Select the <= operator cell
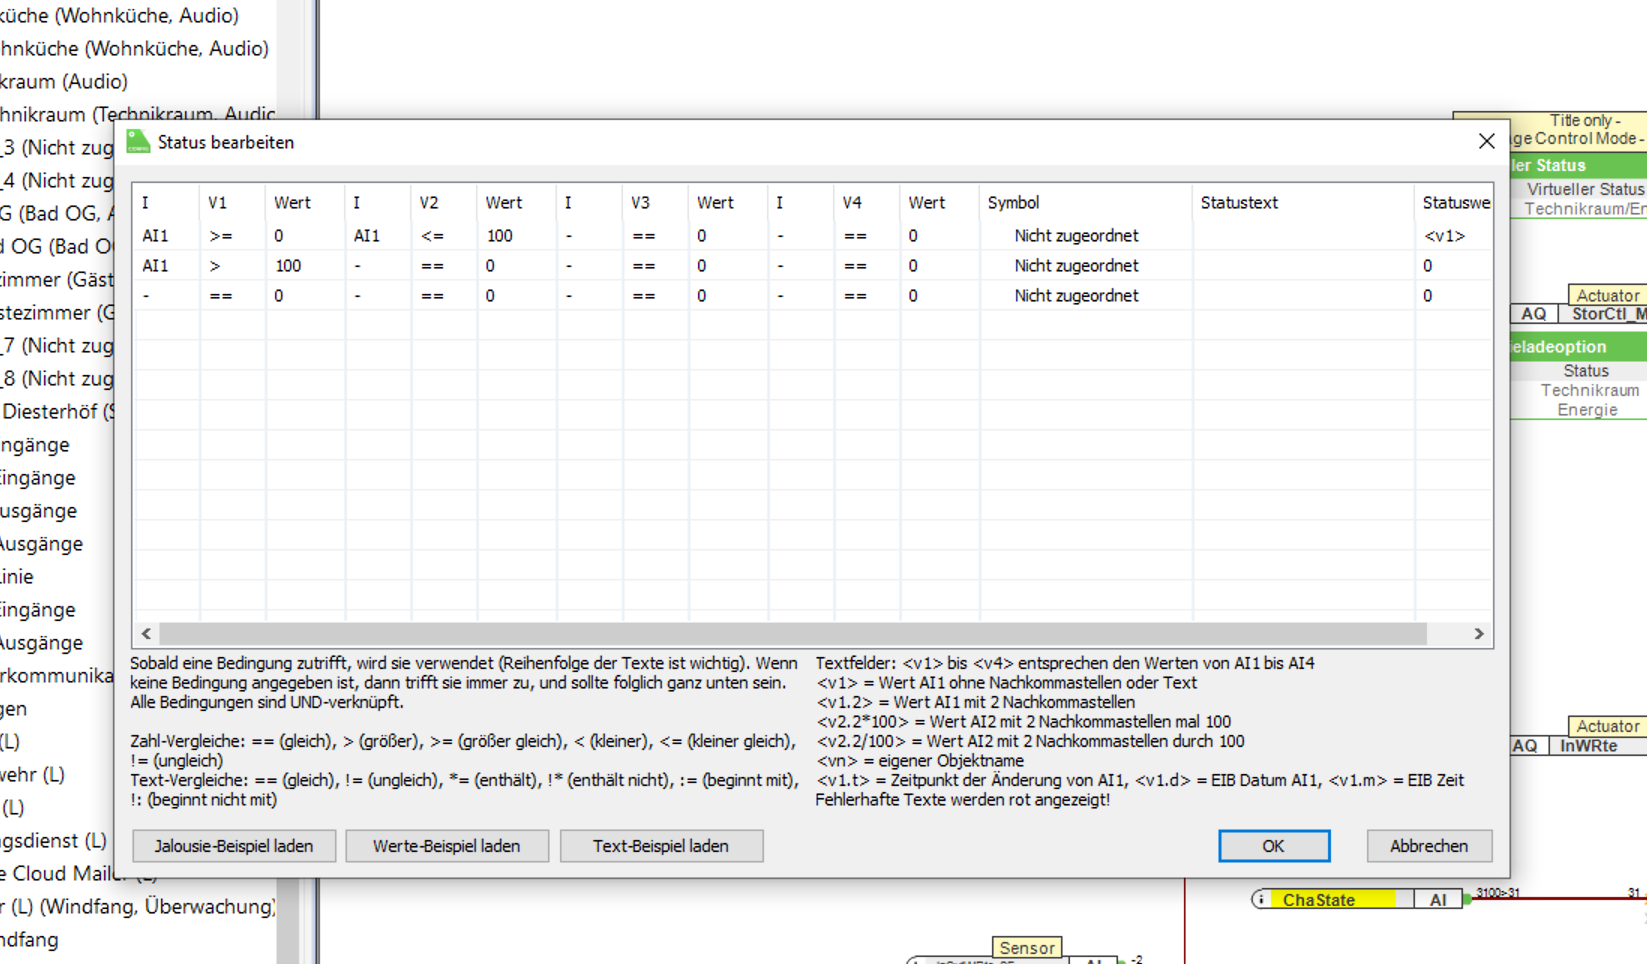The image size is (1647, 964). point(432,236)
